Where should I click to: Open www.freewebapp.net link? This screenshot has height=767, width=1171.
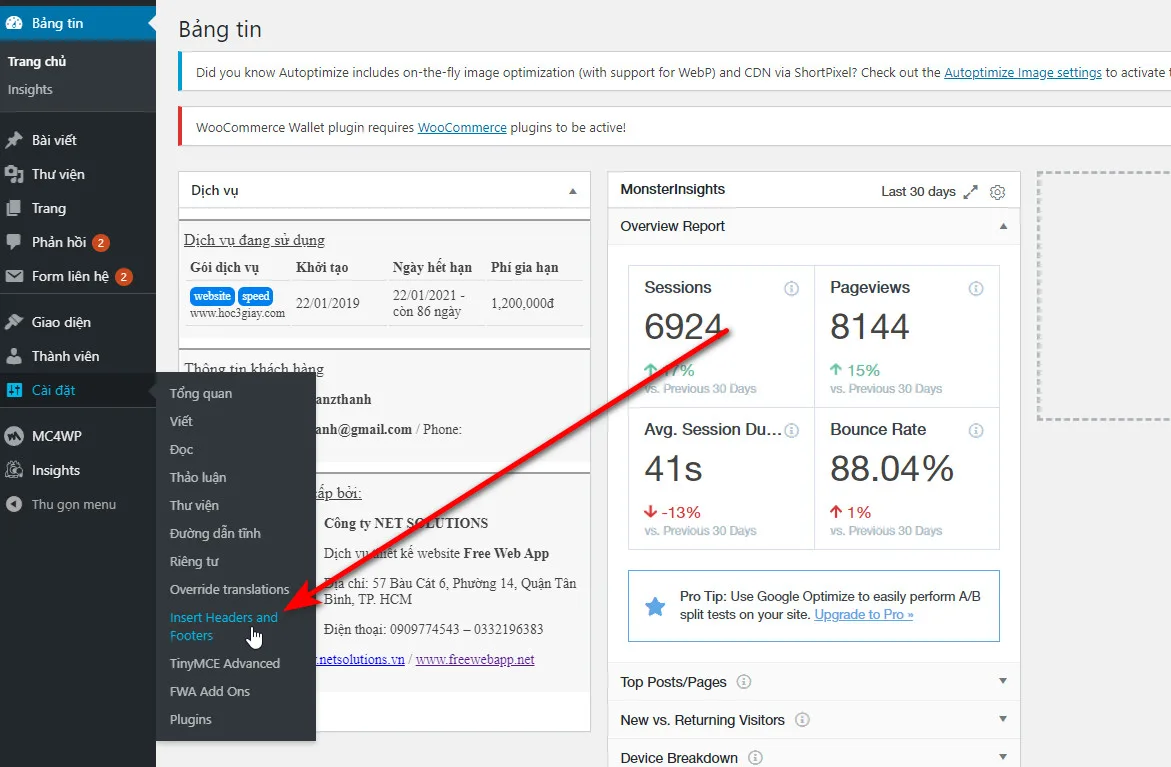tap(475, 659)
